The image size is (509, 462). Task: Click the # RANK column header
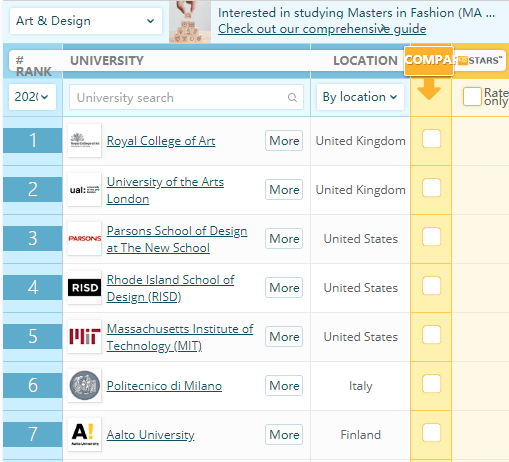pyautogui.click(x=33, y=66)
